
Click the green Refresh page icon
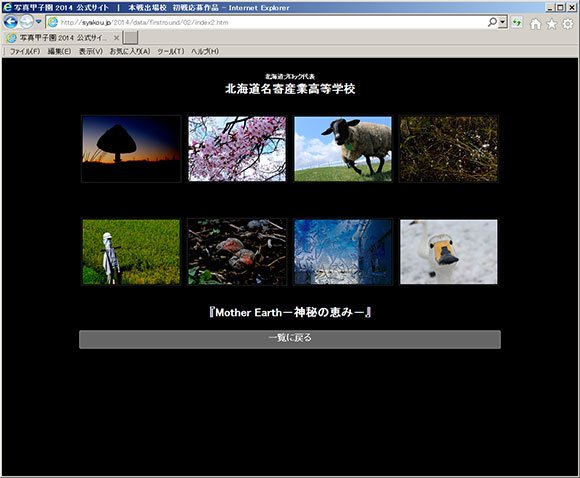click(x=517, y=23)
